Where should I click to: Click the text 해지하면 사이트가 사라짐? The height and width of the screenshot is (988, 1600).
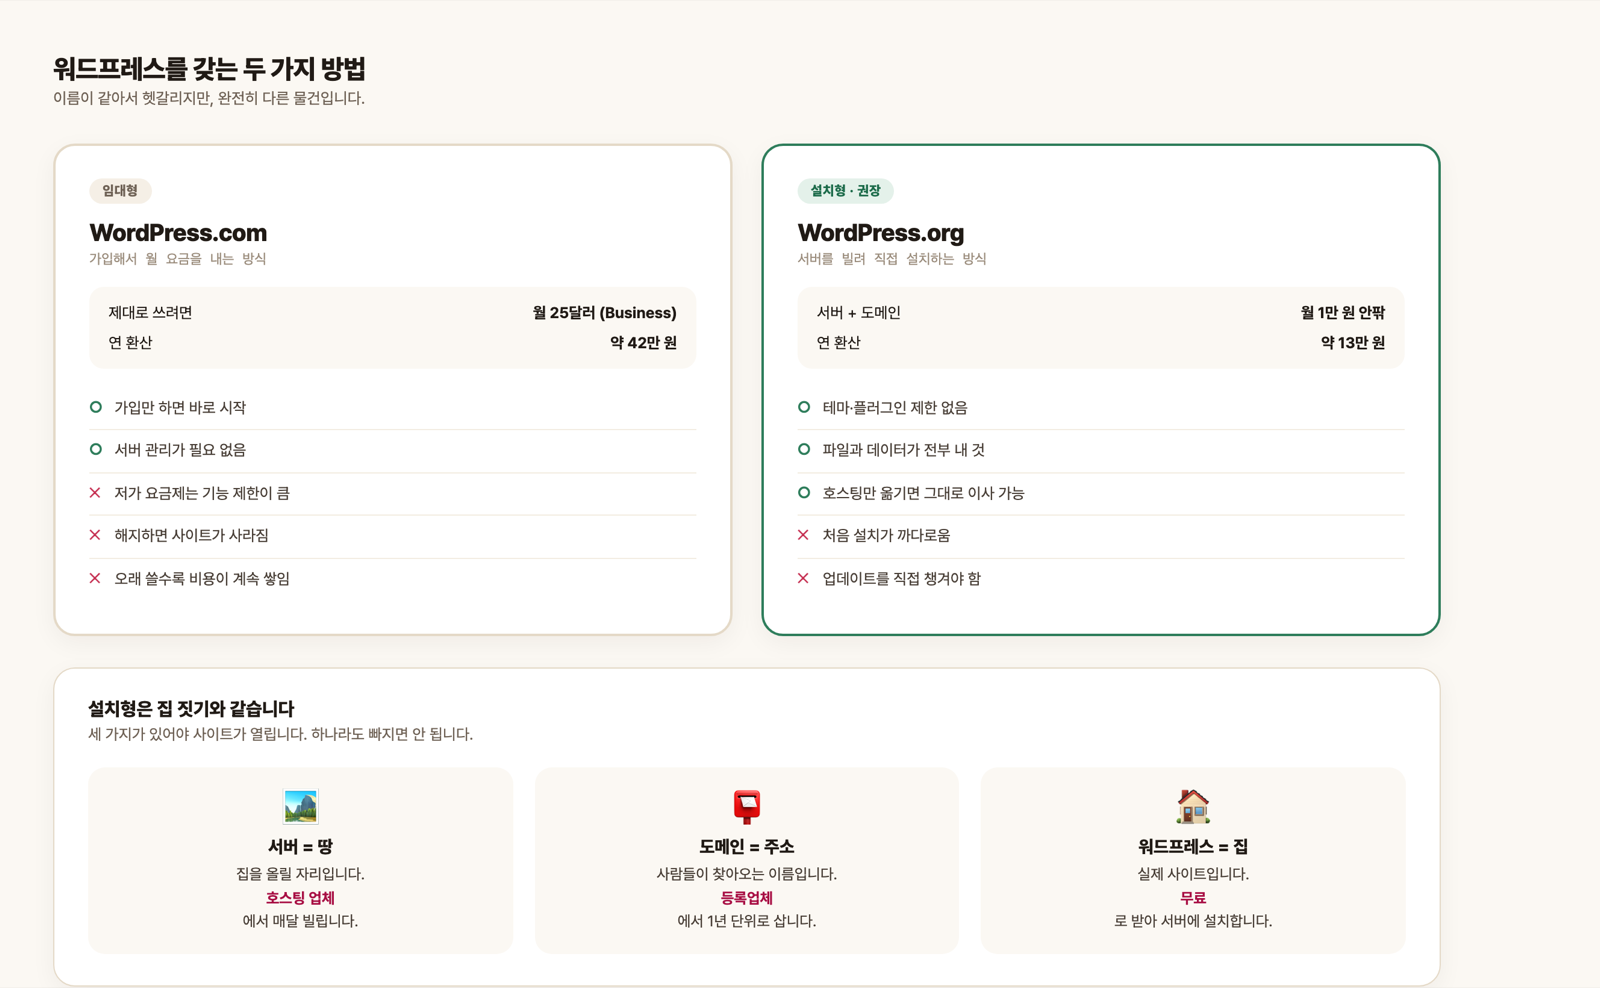(191, 536)
